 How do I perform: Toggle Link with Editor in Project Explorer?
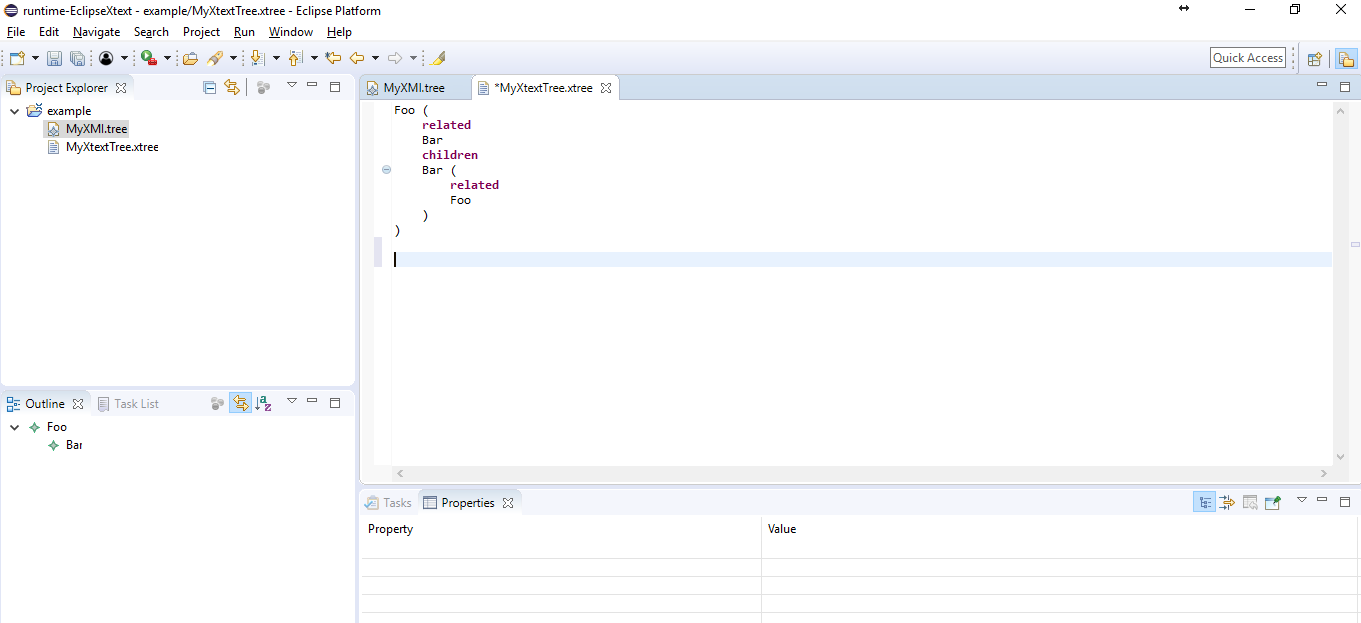click(232, 87)
